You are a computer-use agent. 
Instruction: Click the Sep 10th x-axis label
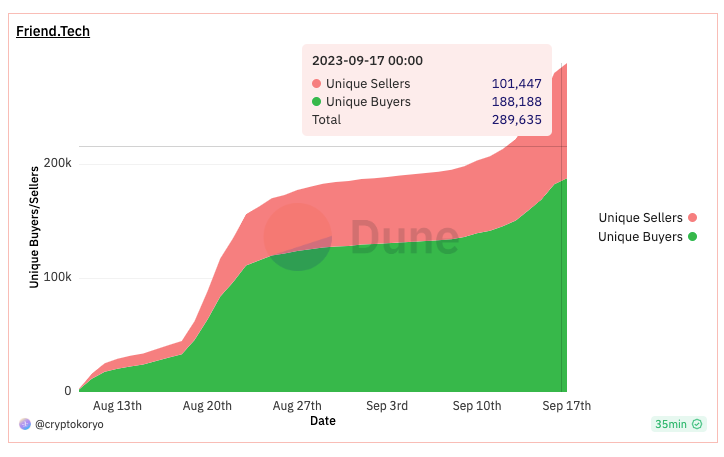(x=477, y=406)
